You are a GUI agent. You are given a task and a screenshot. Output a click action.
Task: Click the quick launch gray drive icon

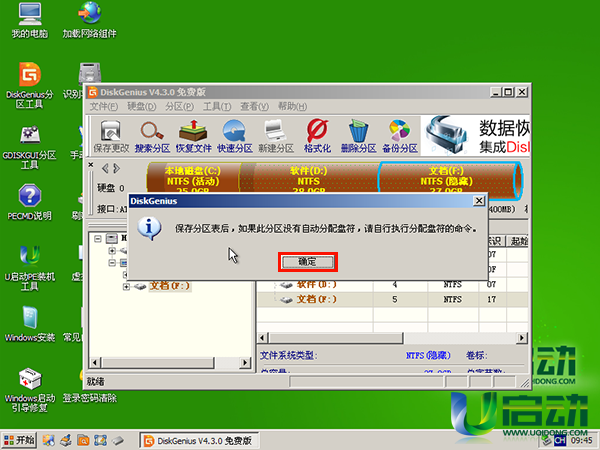[x=117, y=440]
